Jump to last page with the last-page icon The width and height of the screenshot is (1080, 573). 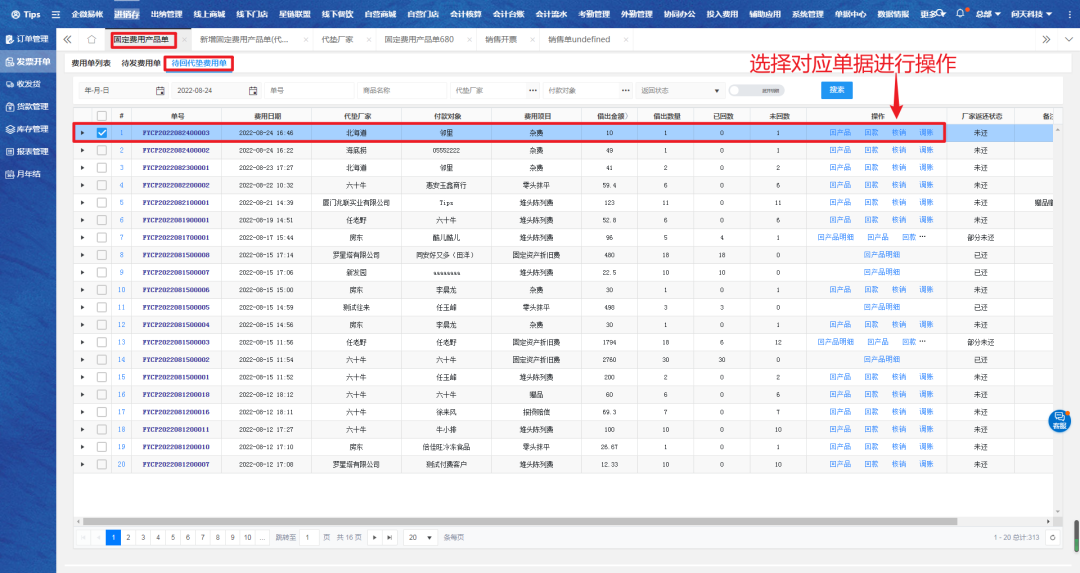(389, 537)
